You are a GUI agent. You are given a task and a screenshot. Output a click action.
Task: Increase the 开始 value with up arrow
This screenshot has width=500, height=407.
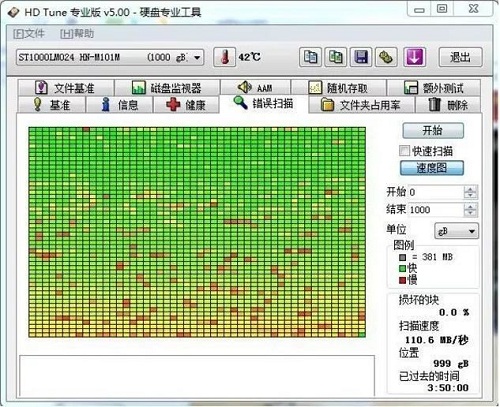coord(470,189)
